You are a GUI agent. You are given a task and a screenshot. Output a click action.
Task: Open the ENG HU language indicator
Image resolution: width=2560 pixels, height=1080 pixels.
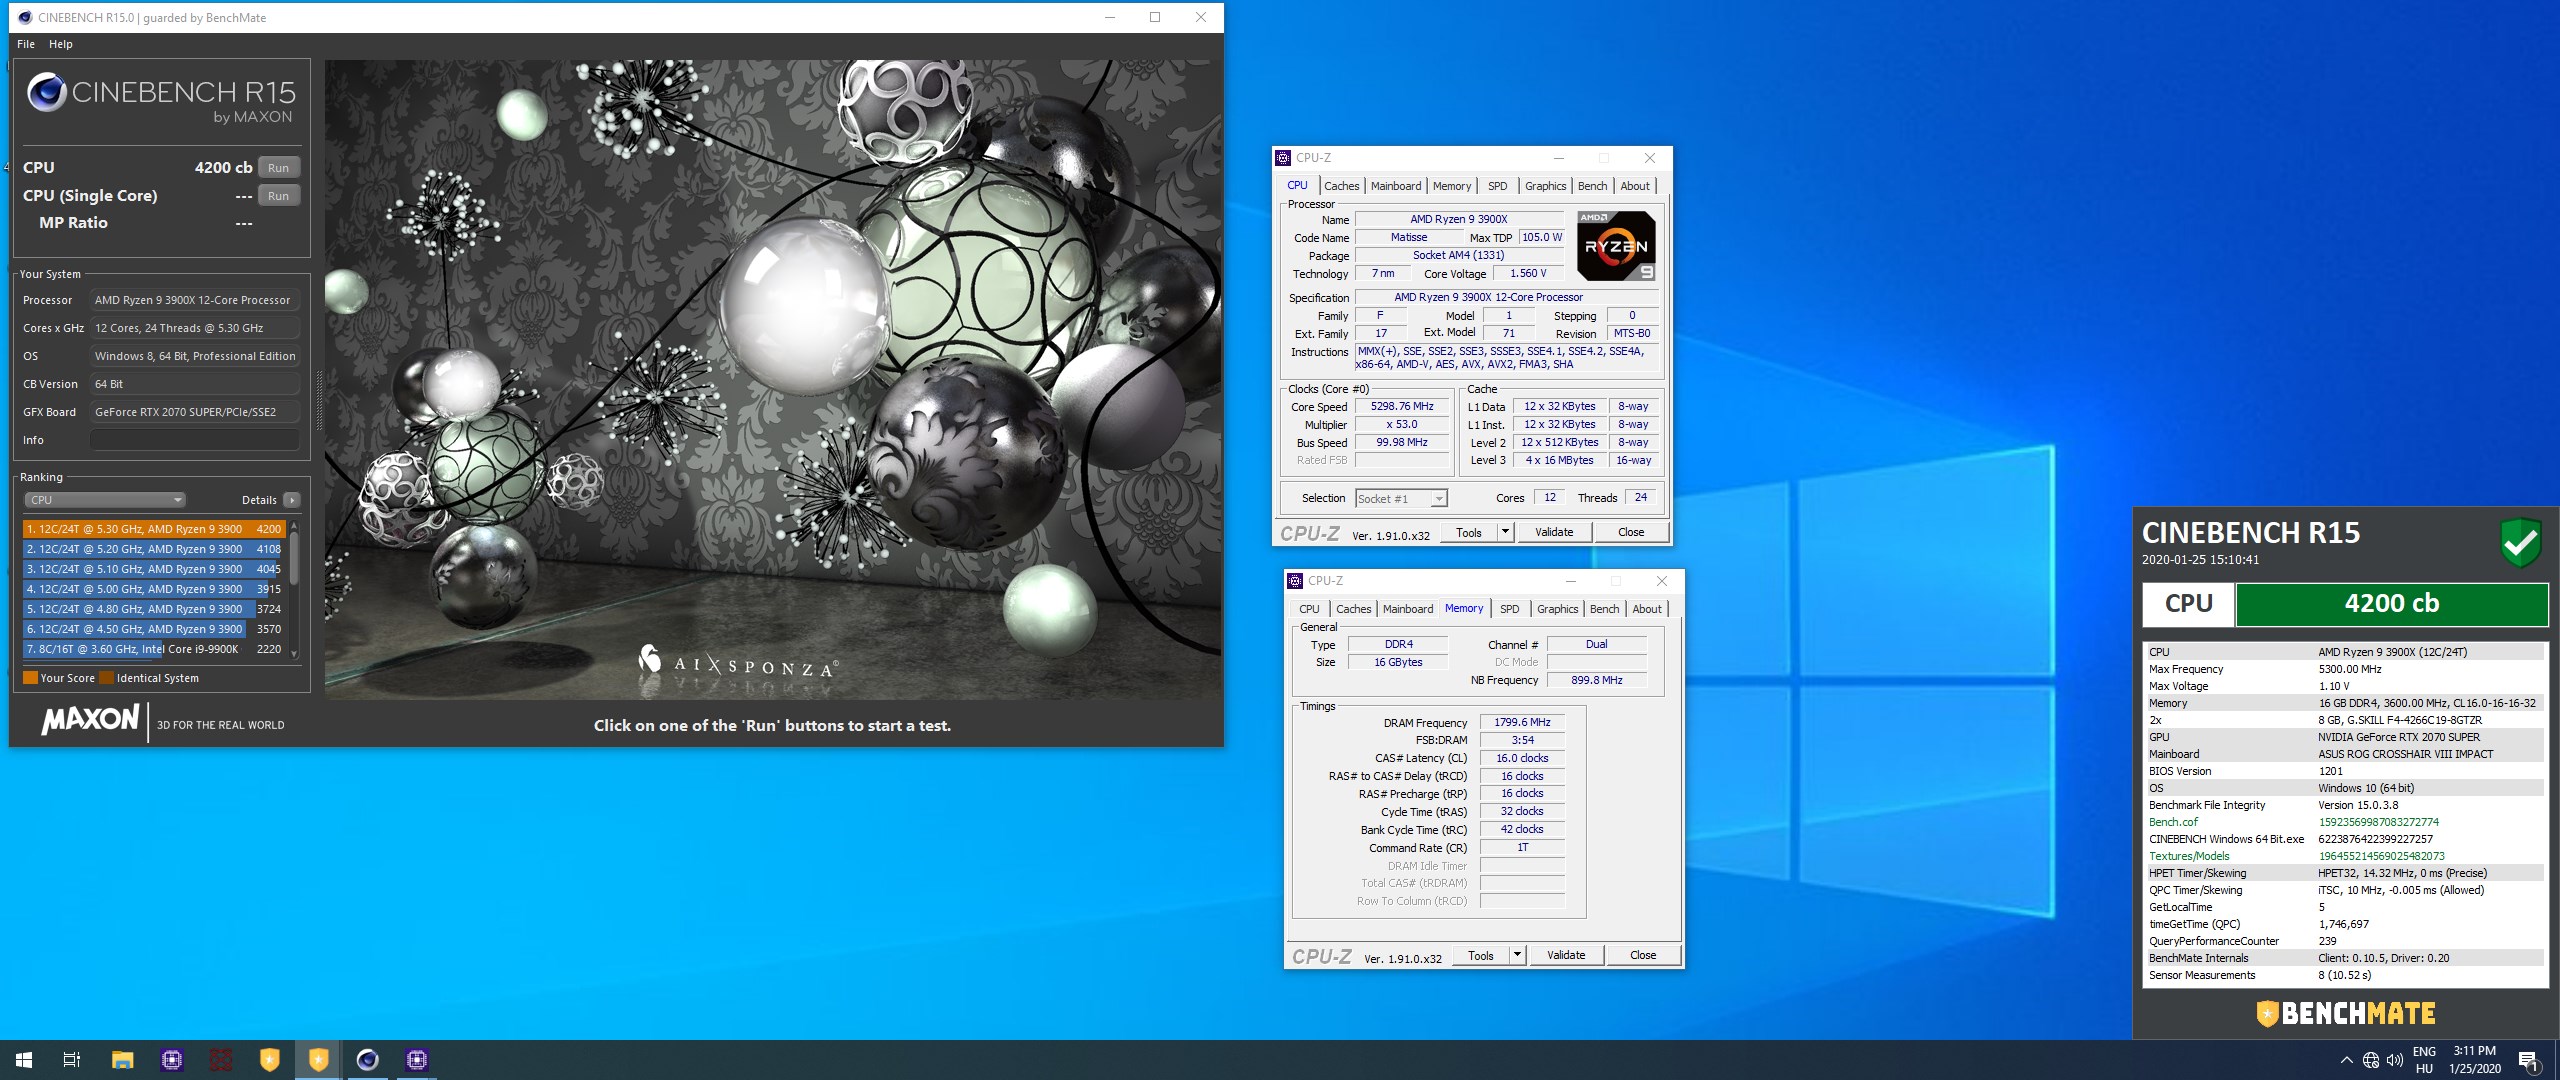tap(2424, 1060)
